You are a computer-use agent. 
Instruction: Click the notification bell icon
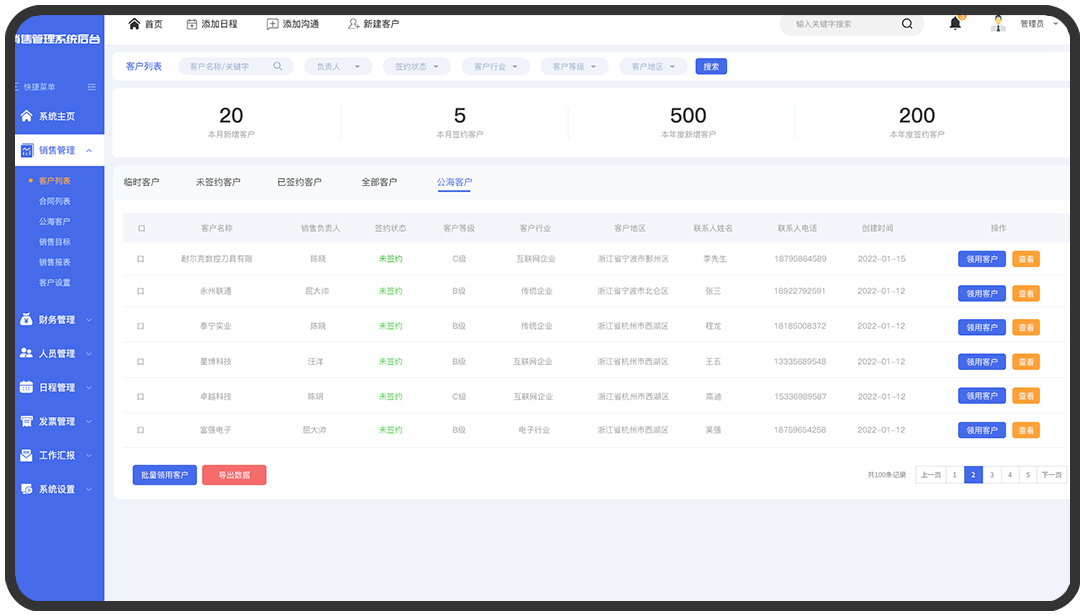pos(955,24)
